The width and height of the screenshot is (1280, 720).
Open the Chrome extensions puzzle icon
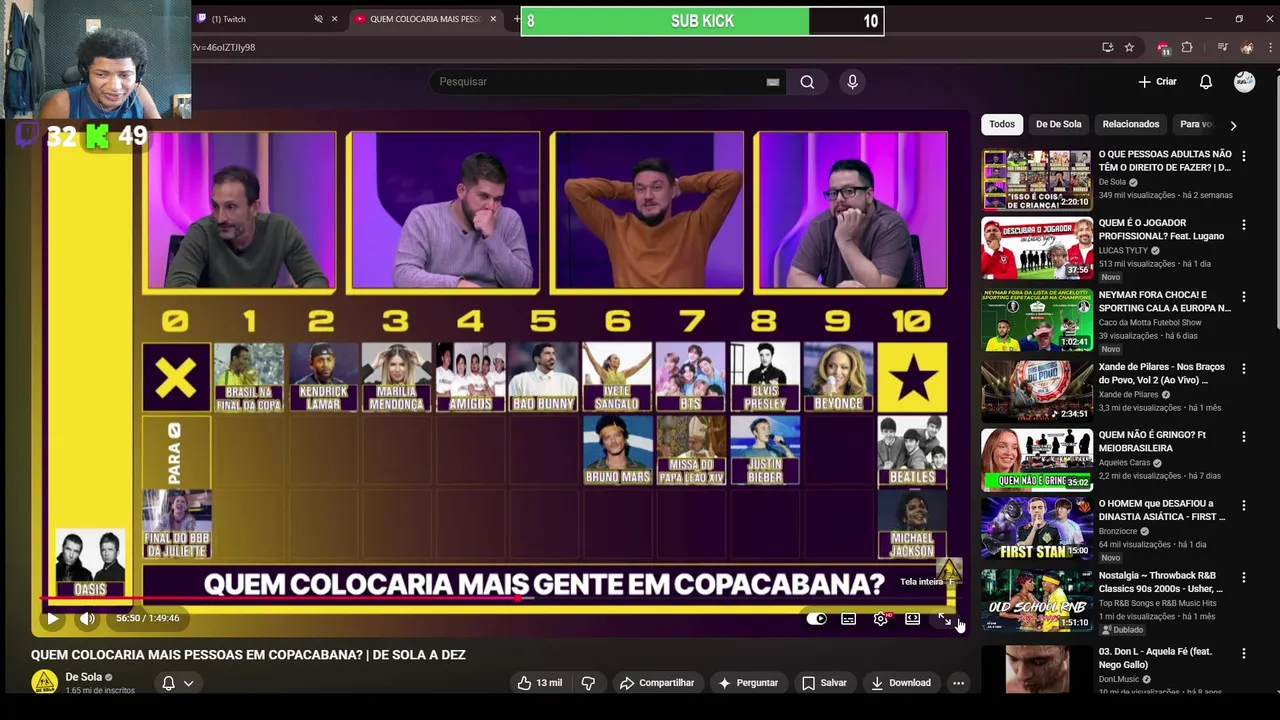coord(1187,47)
